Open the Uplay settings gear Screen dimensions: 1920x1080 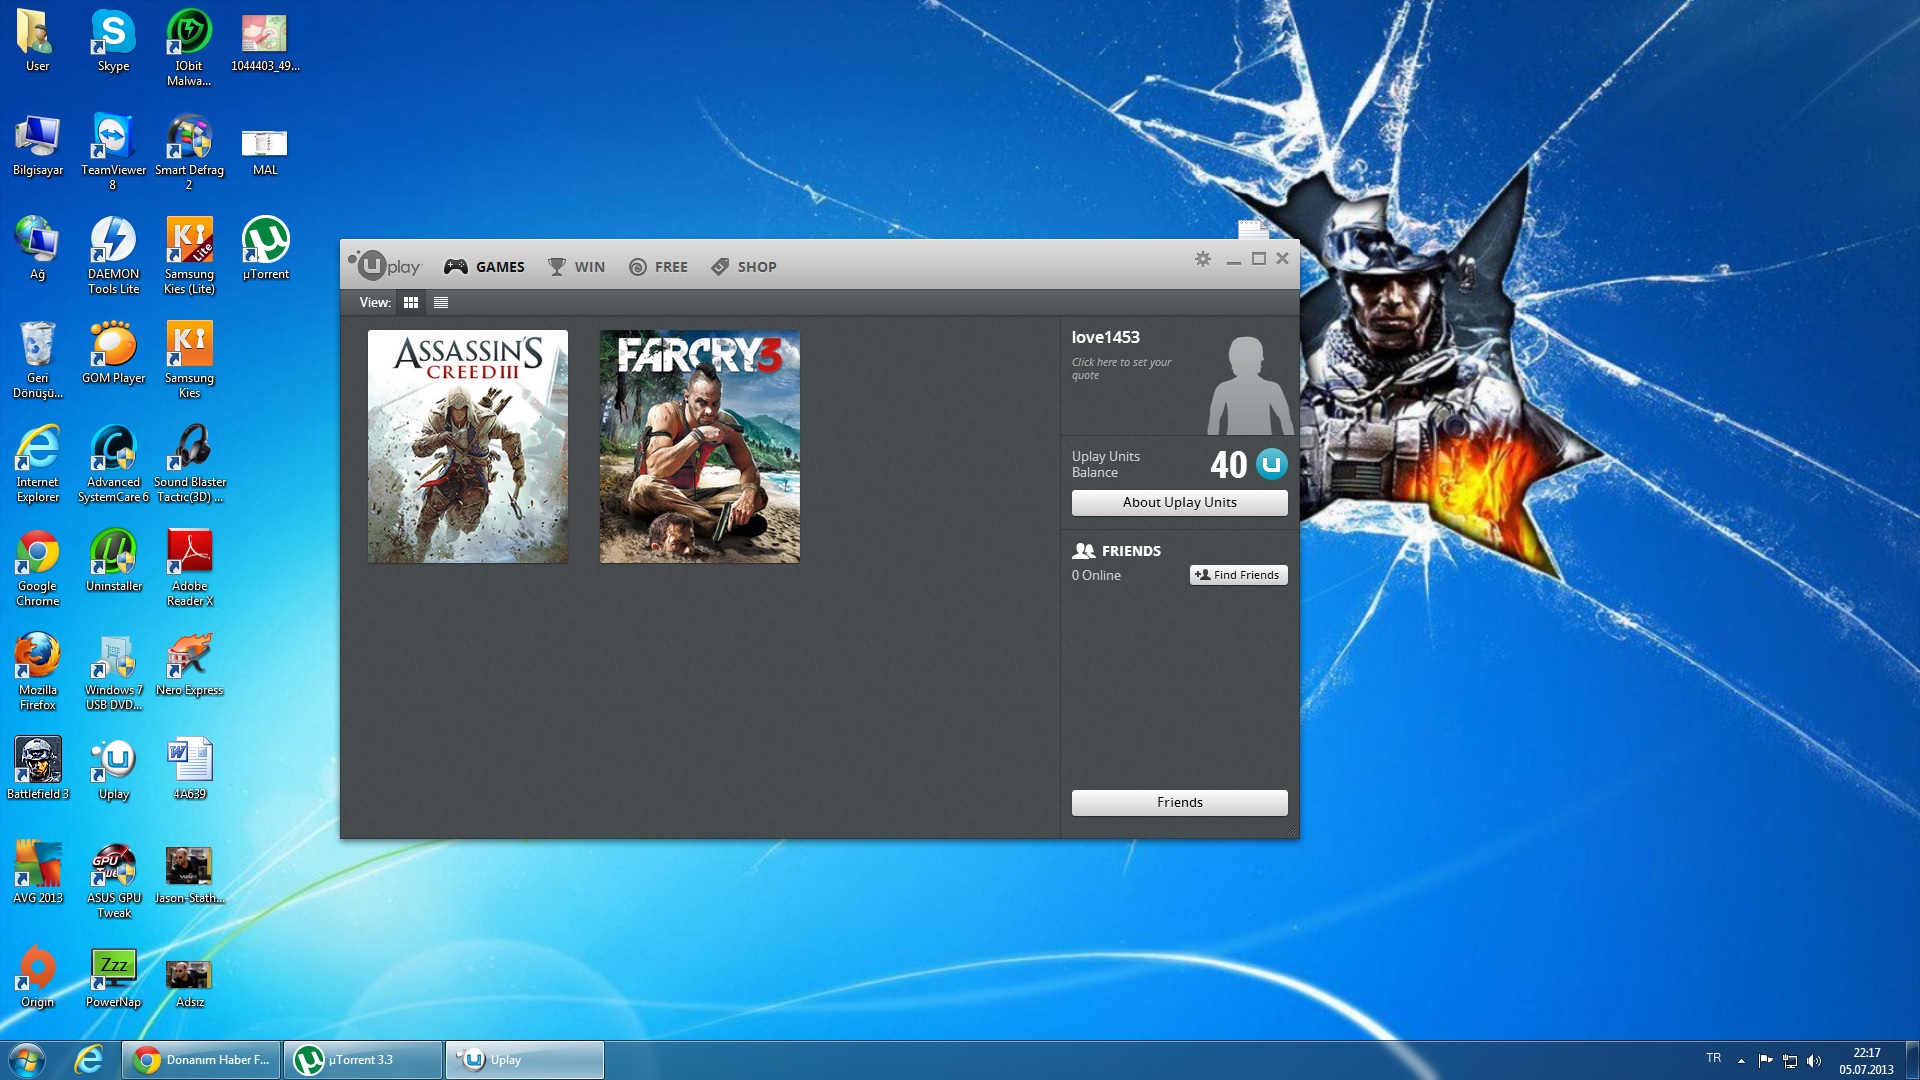(1203, 259)
